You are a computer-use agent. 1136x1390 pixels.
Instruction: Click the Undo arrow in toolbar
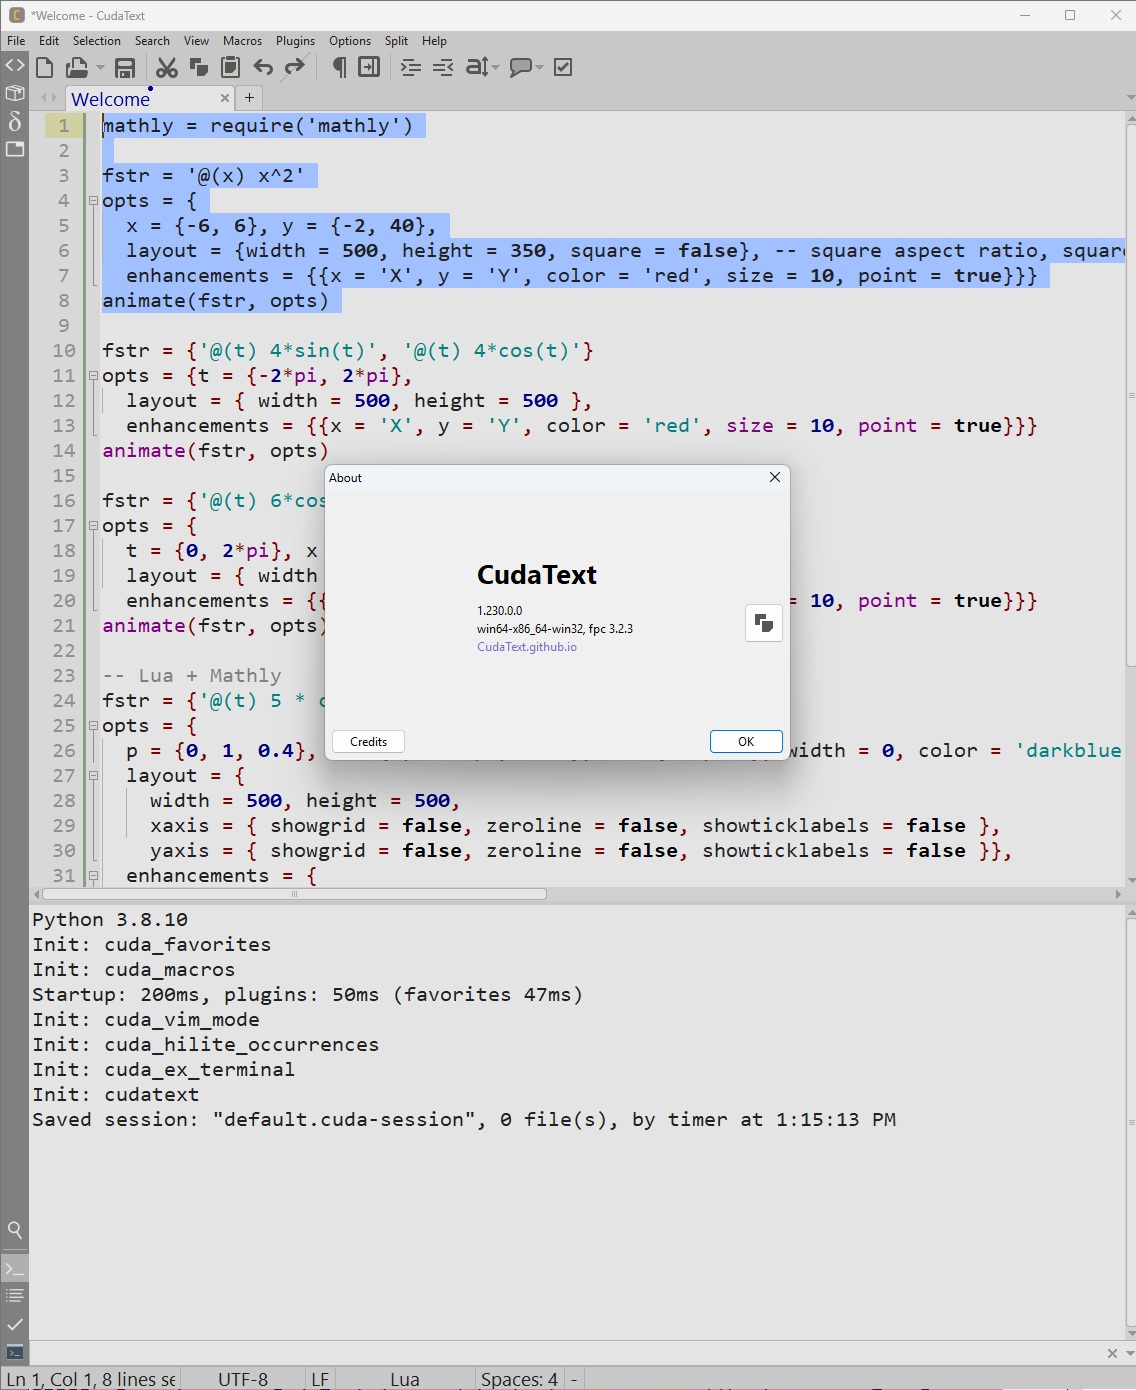pyautogui.click(x=263, y=68)
